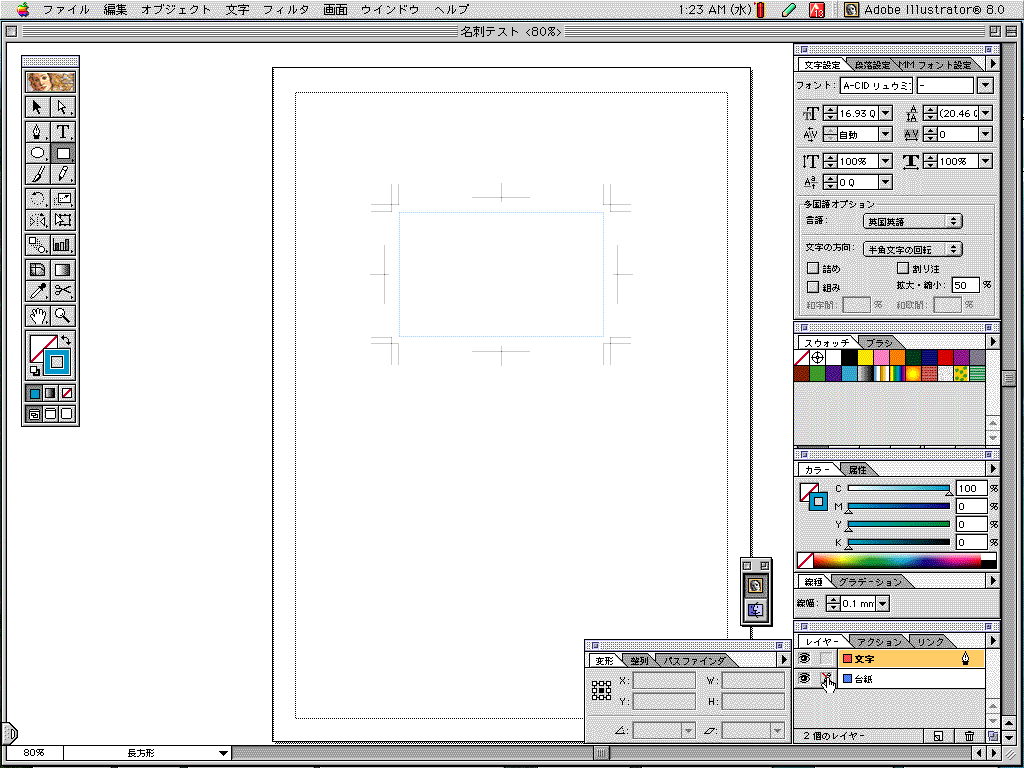Screen dimensions: 1024x768
Task: Check the 割り注 checkbox
Action: coord(902,269)
